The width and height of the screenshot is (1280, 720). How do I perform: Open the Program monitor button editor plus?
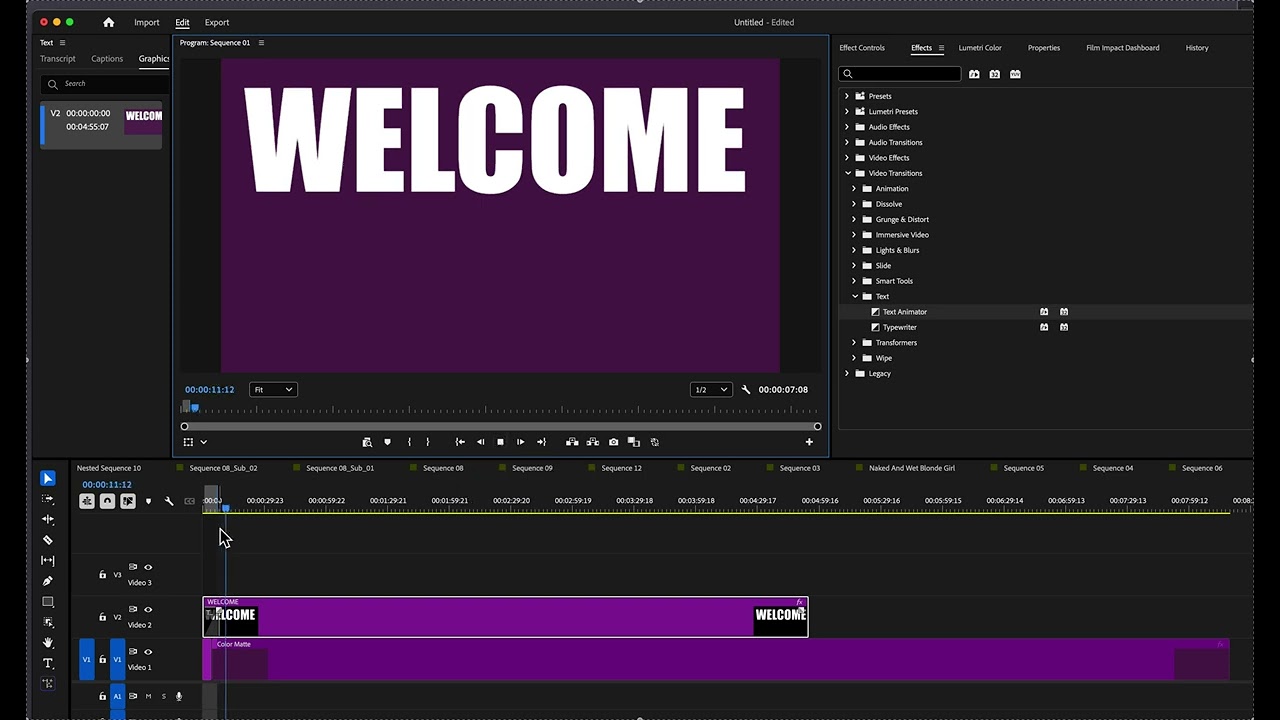[809, 442]
